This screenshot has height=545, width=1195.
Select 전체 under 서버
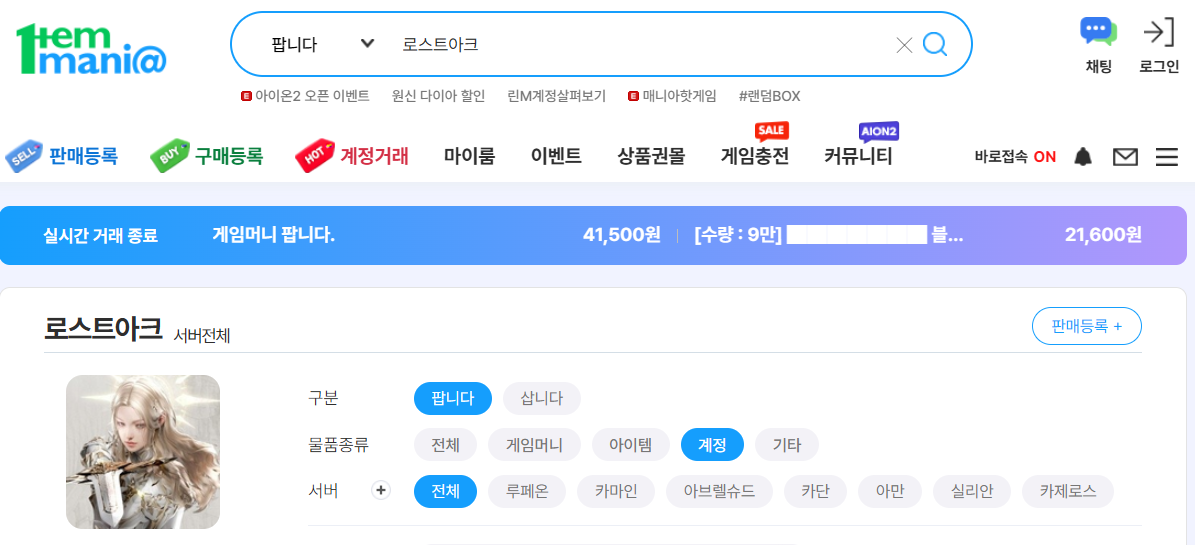point(445,492)
